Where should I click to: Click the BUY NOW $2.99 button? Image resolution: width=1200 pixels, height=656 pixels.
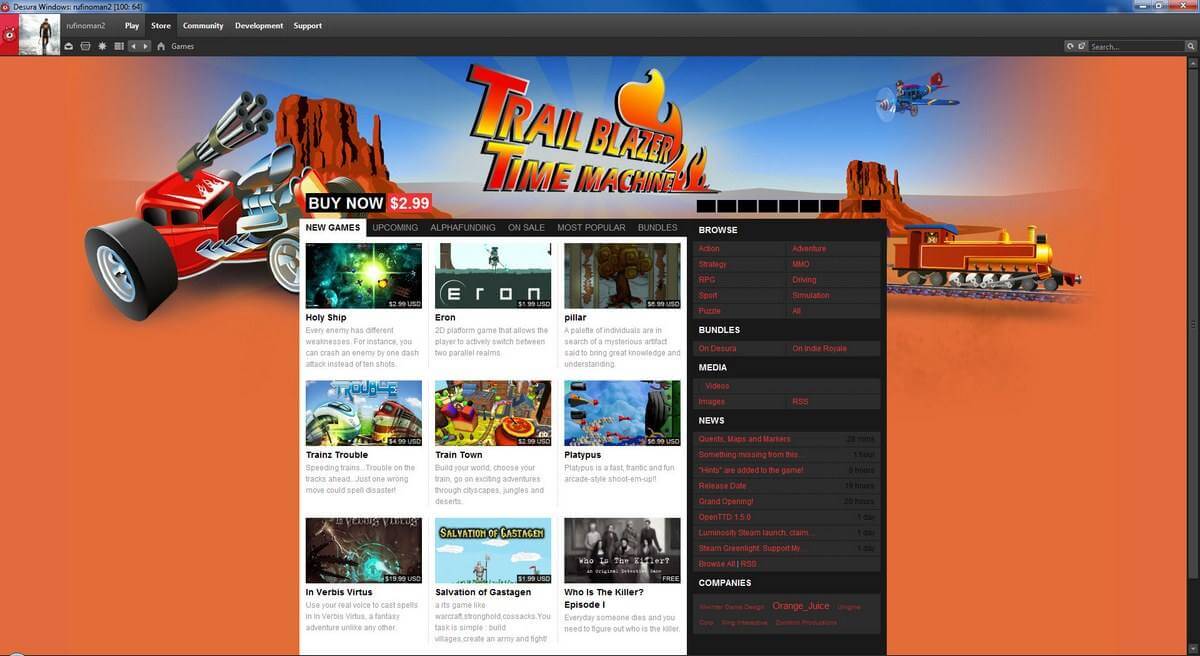368,203
